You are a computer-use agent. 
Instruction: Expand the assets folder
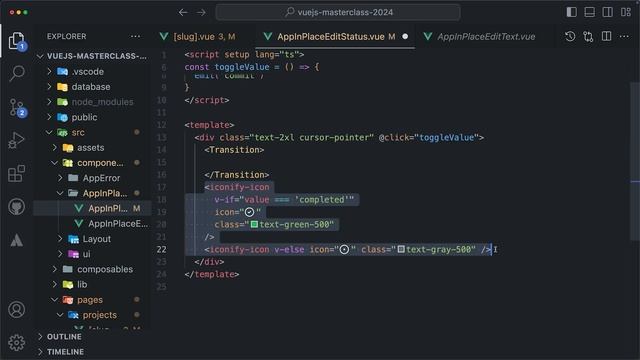92,148
